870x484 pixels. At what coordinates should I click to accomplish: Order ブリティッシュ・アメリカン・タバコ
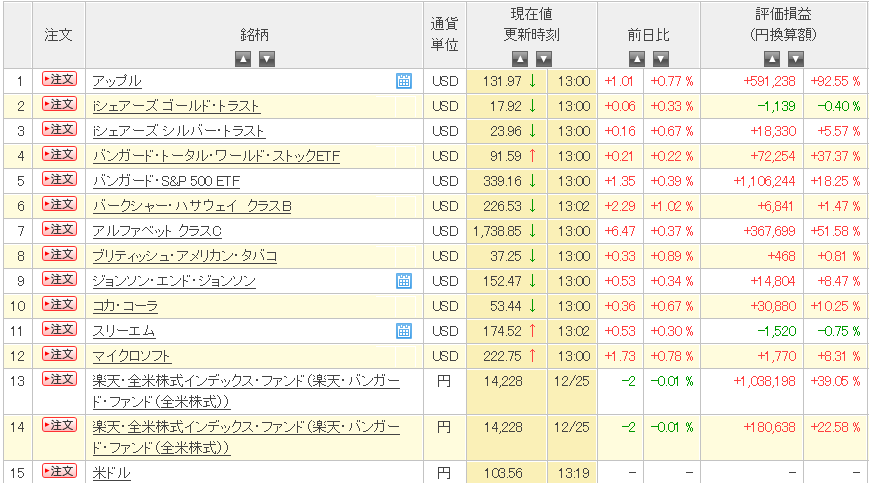(x=59, y=254)
